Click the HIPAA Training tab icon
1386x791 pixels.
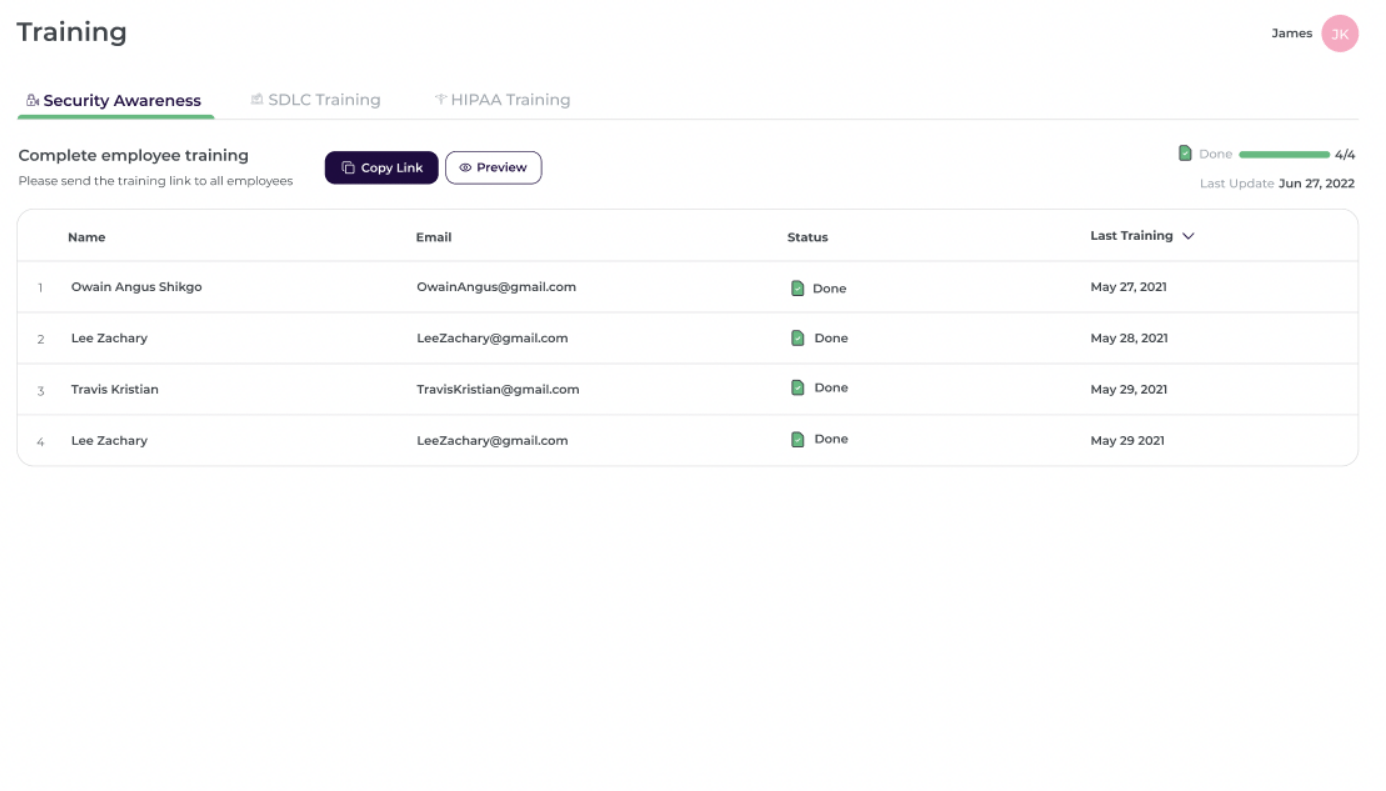coord(440,100)
